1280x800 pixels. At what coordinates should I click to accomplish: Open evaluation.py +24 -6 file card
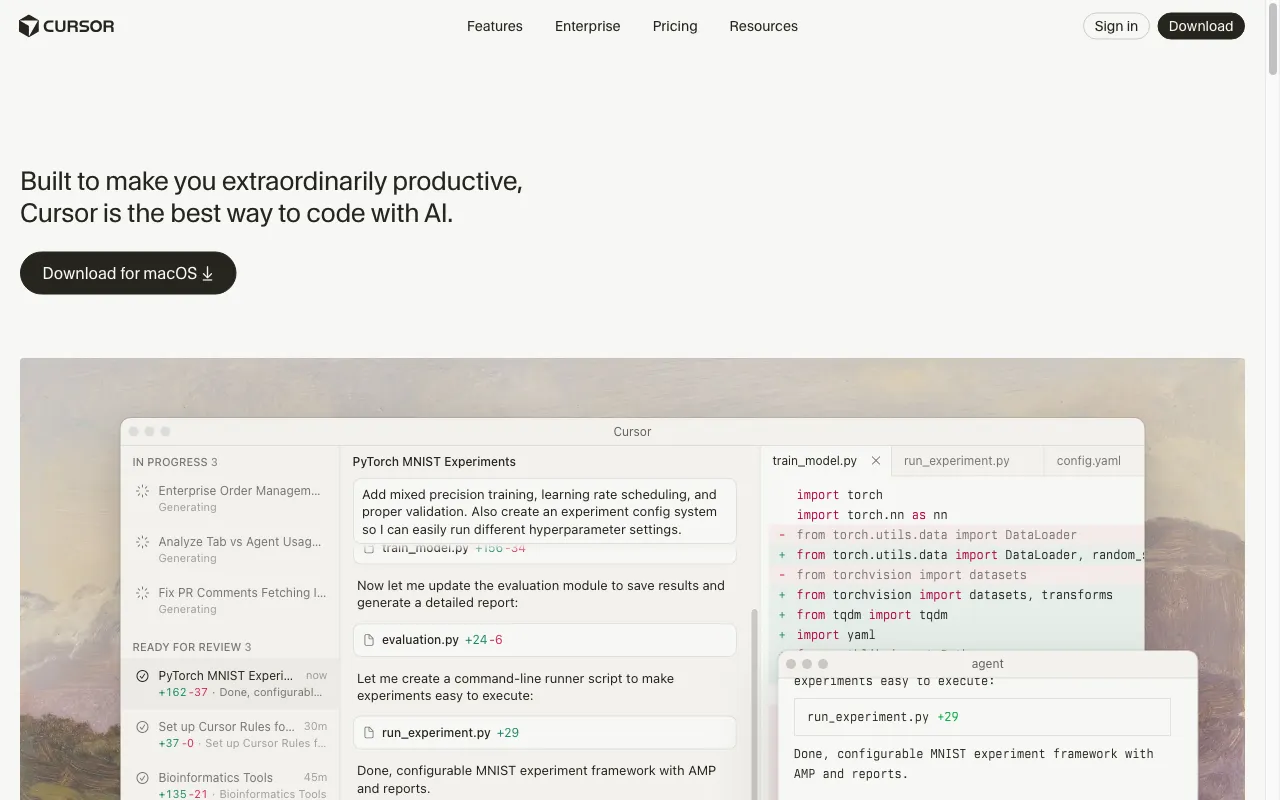tap(545, 640)
